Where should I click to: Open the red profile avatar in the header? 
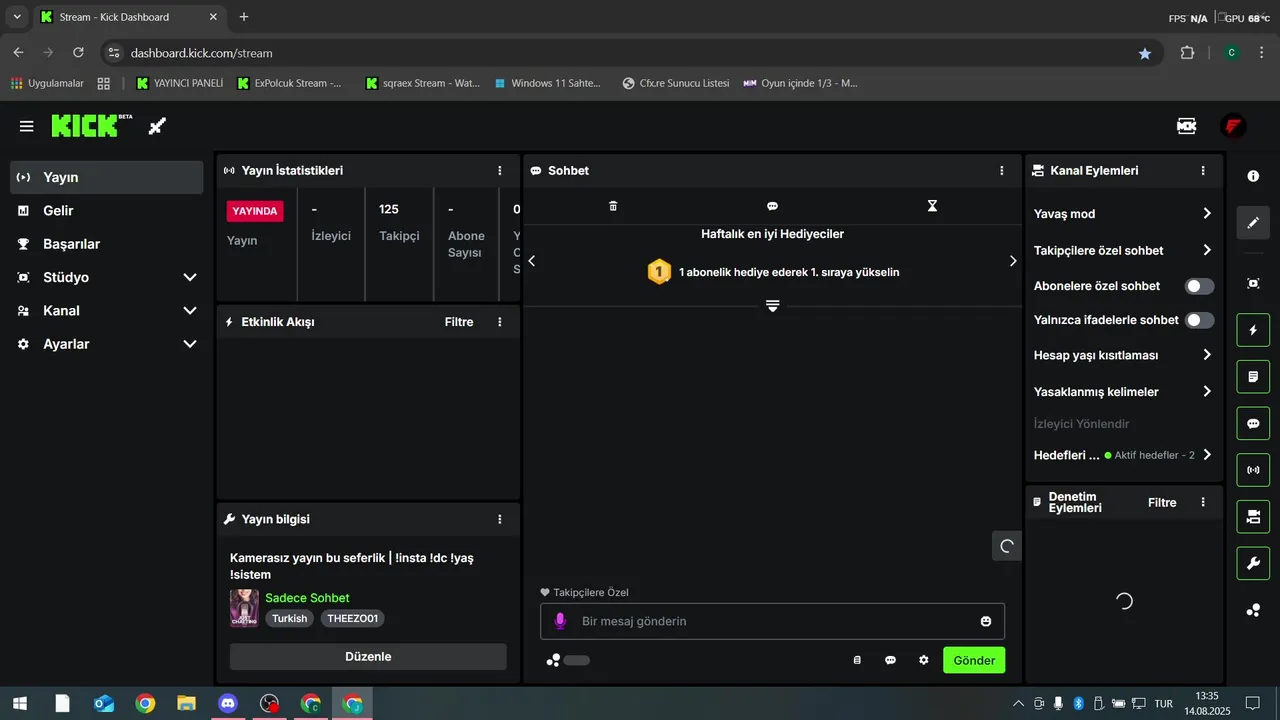pyautogui.click(x=1233, y=126)
